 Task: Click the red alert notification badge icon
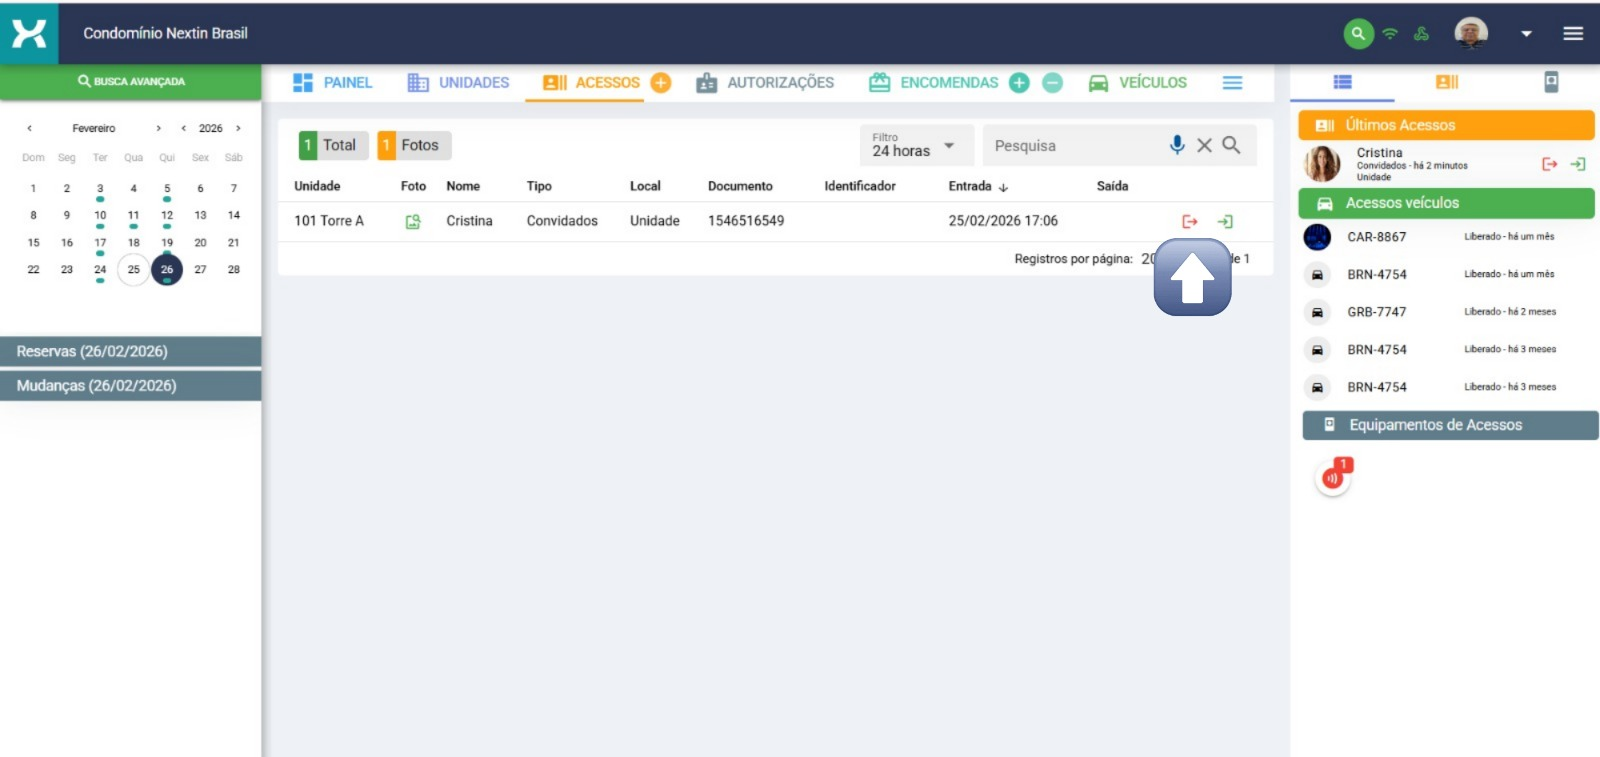click(1333, 477)
